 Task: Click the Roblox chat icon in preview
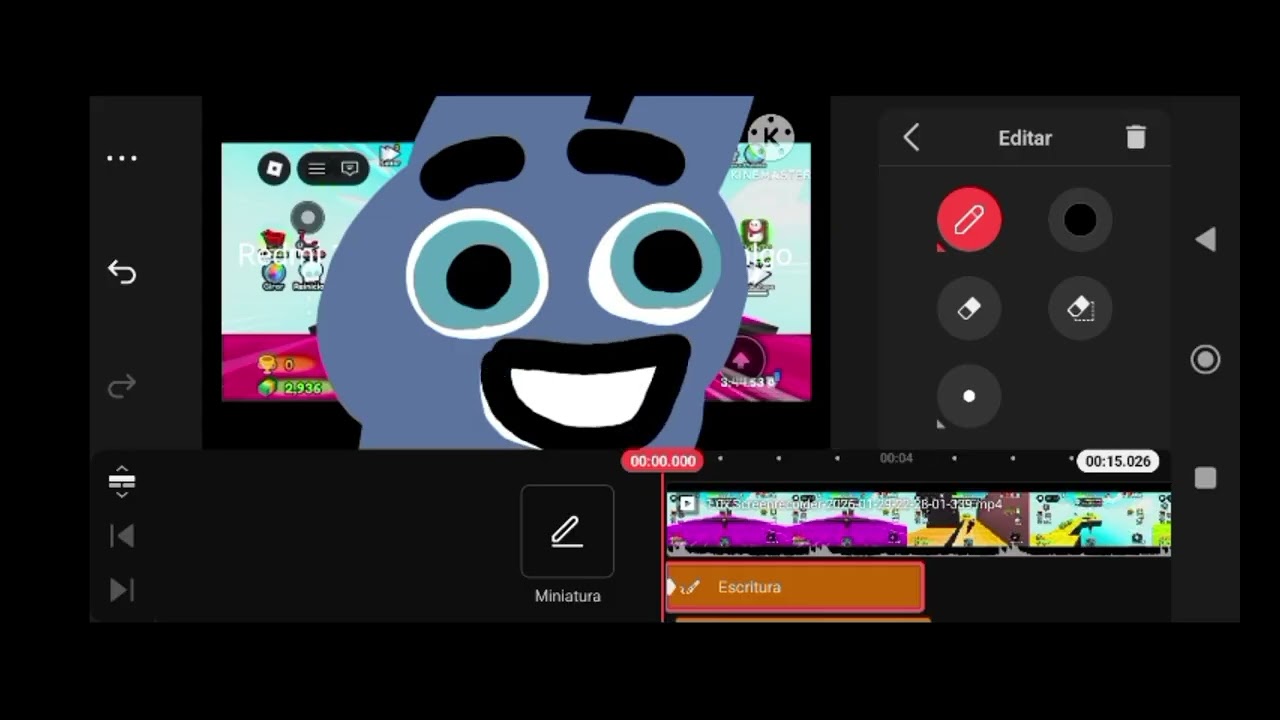coord(349,169)
